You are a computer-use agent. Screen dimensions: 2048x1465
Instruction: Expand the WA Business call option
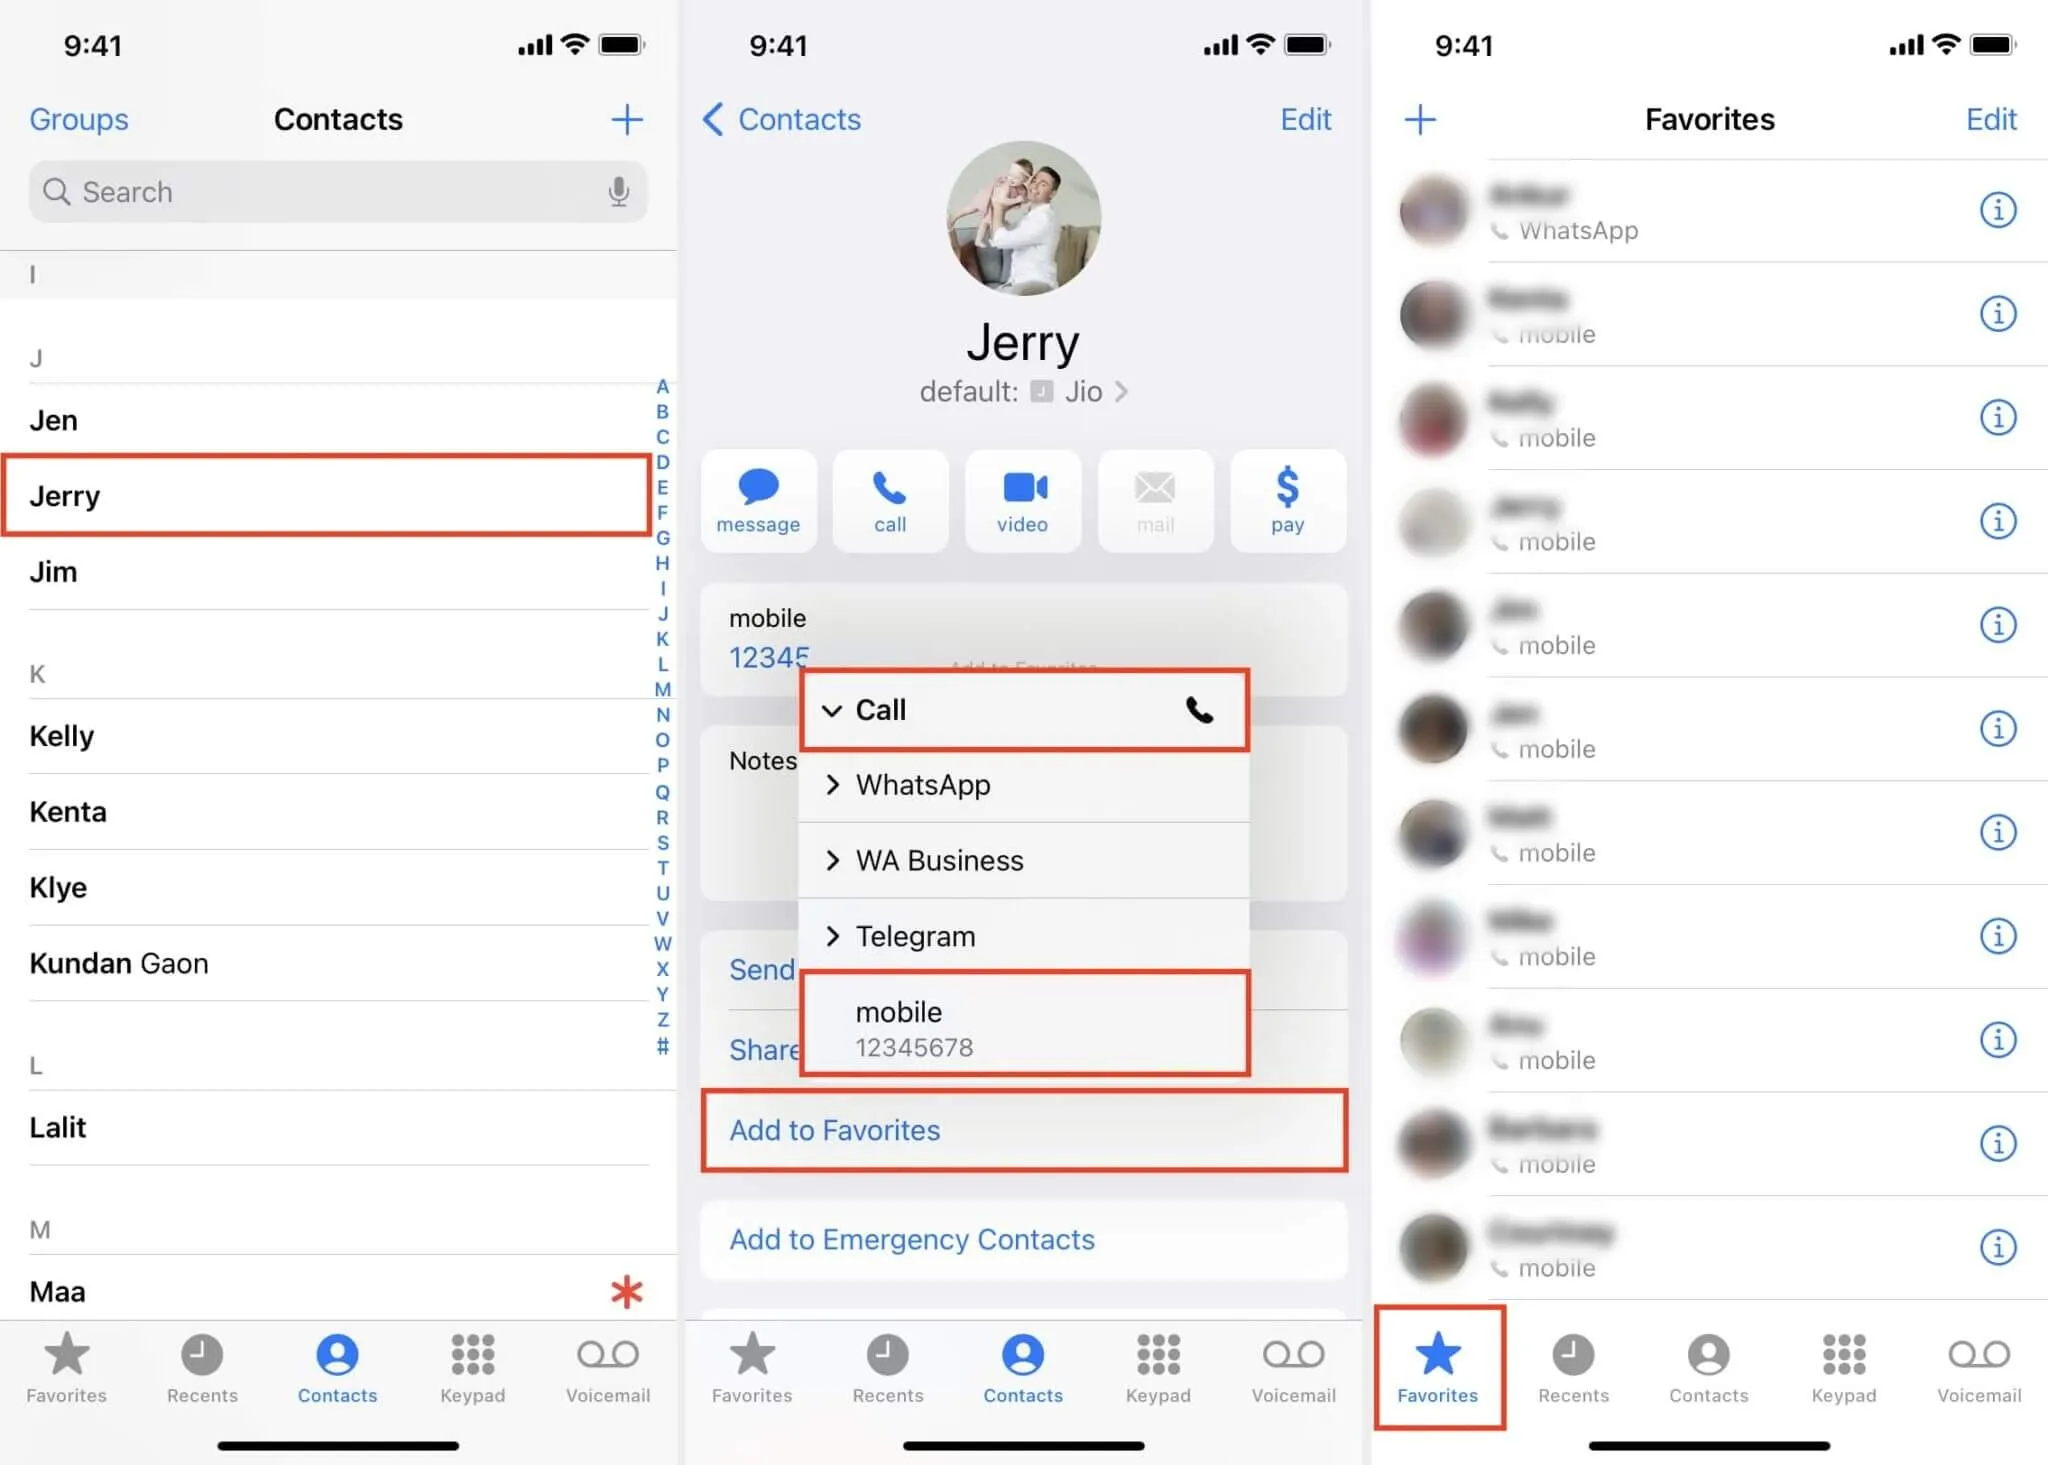834,859
